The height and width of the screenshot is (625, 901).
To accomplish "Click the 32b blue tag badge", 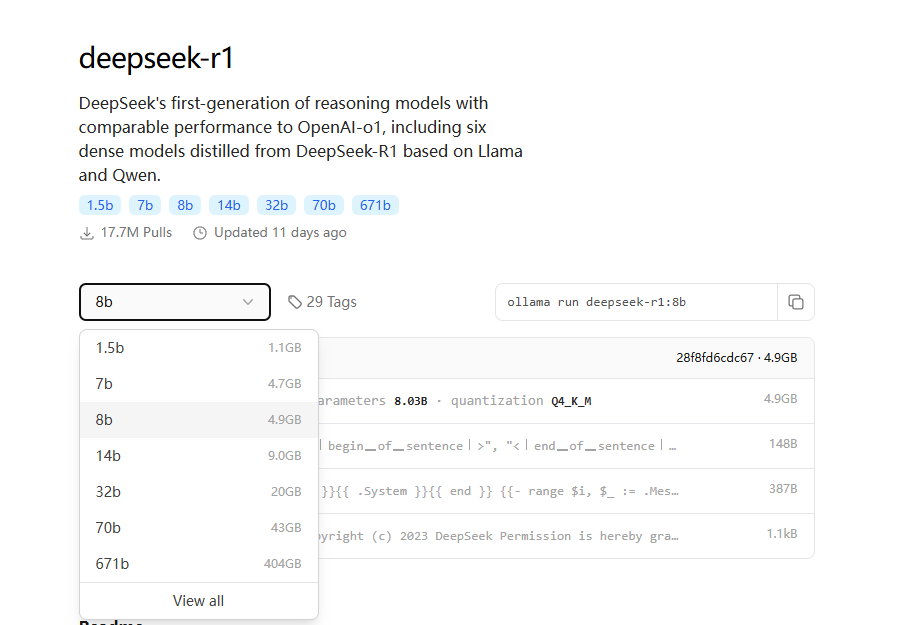I will [276, 205].
